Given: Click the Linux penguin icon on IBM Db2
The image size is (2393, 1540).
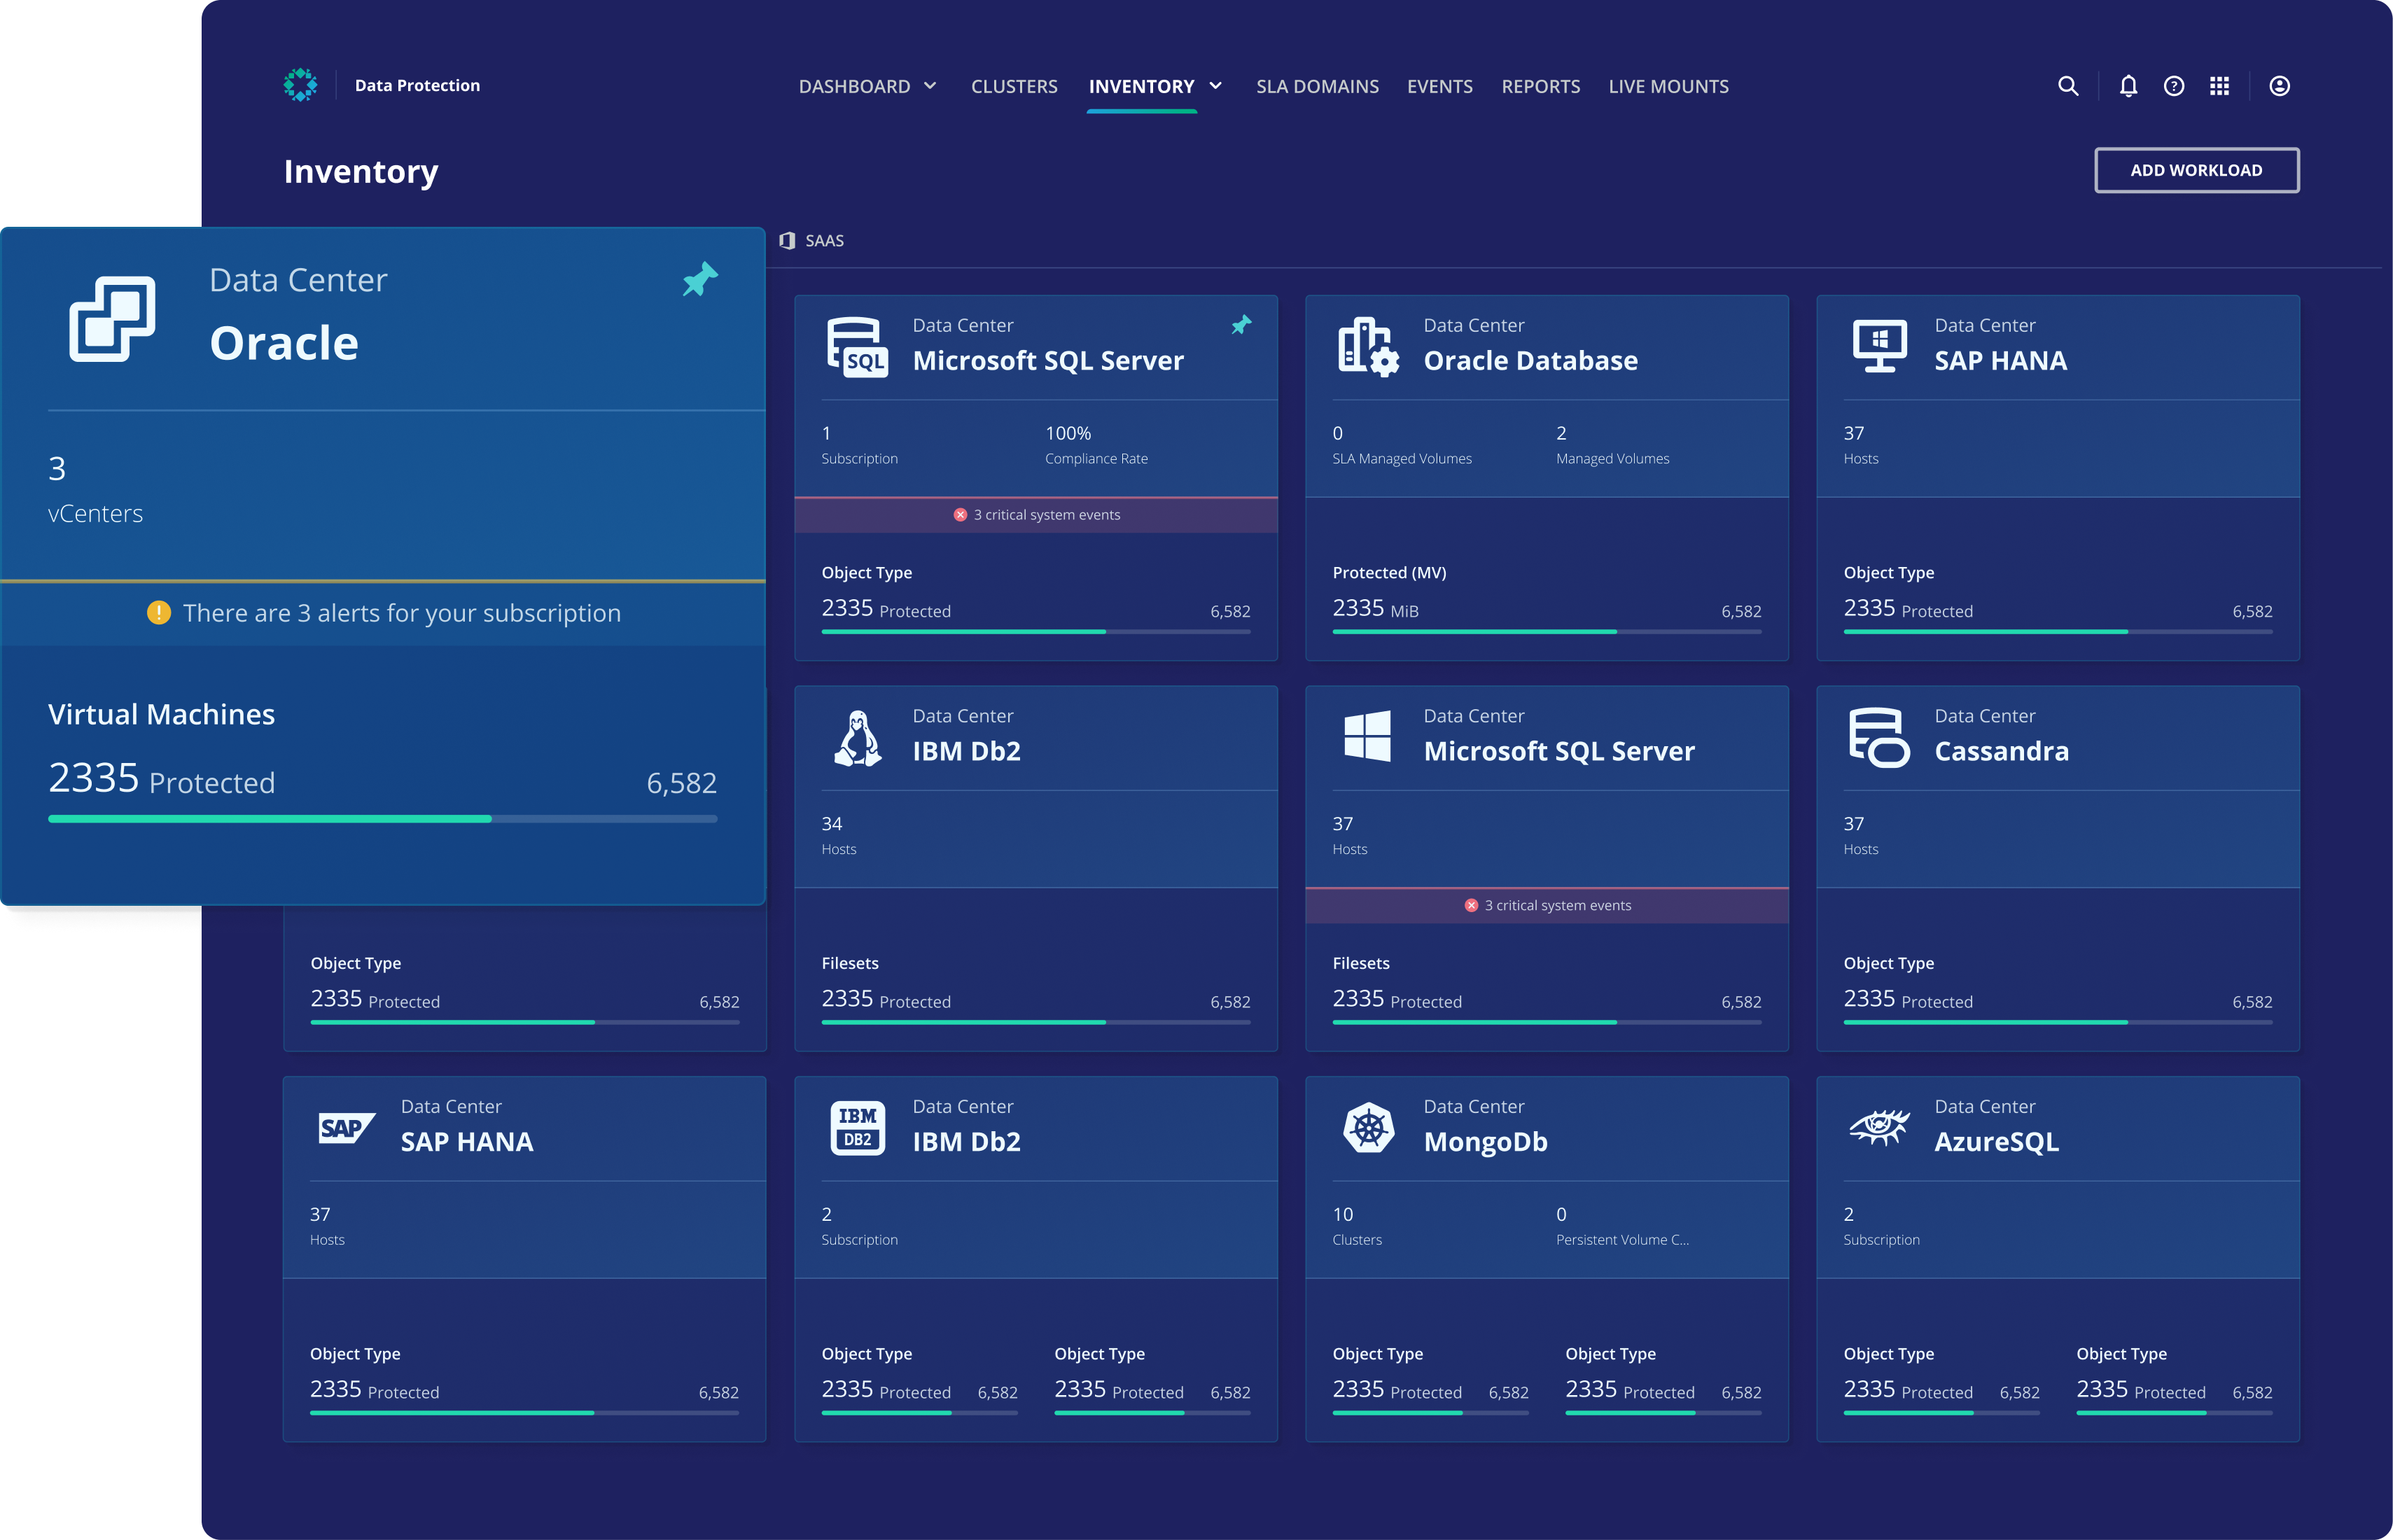Looking at the screenshot, I should [x=857, y=738].
